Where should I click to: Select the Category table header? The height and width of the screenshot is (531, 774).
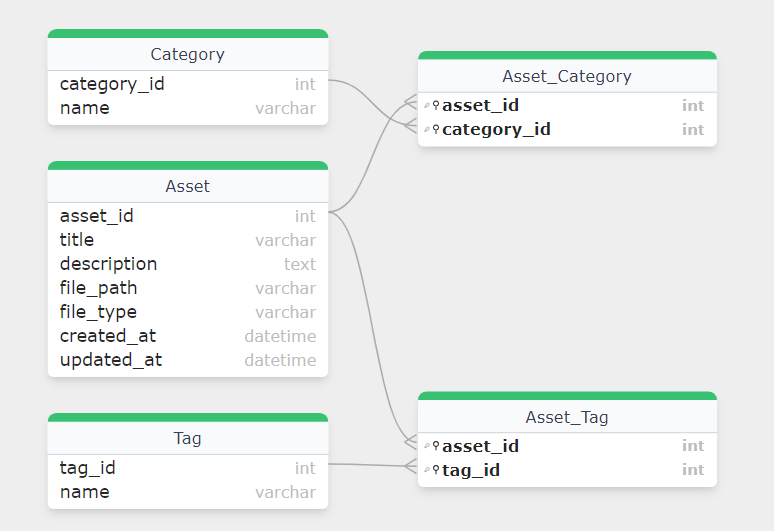point(188,54)
